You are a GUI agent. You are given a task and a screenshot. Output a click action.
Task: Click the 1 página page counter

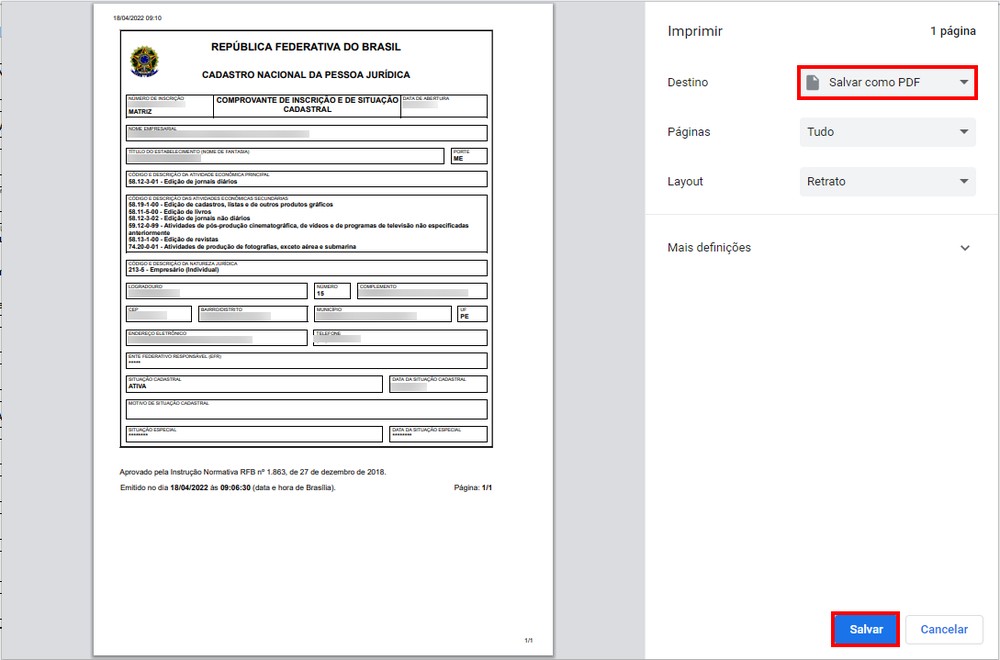[954, 31]
